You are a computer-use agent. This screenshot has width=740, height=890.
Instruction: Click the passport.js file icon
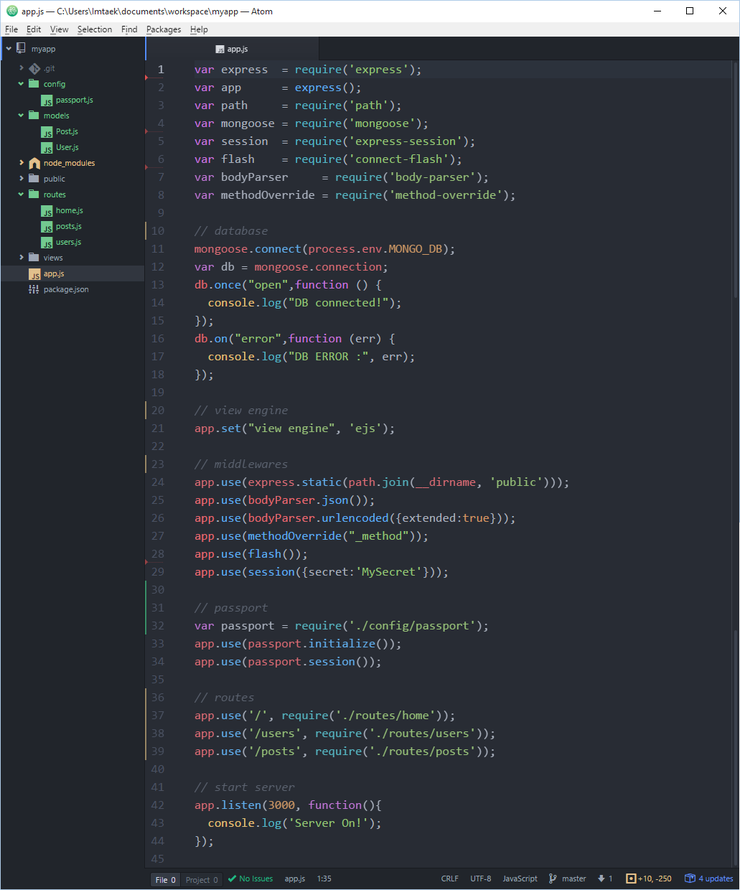[x=47, y=100]
